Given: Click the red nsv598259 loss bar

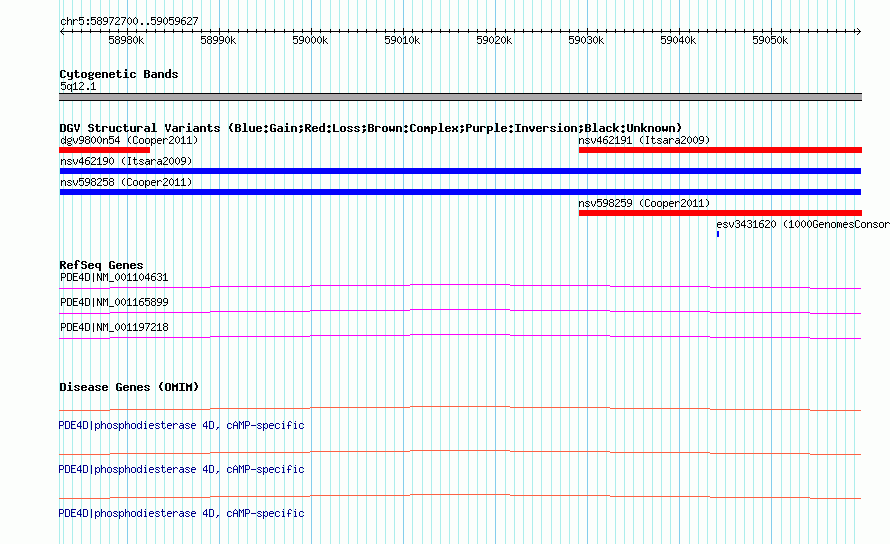Looking at the screenshot, I should pos(720,213).
